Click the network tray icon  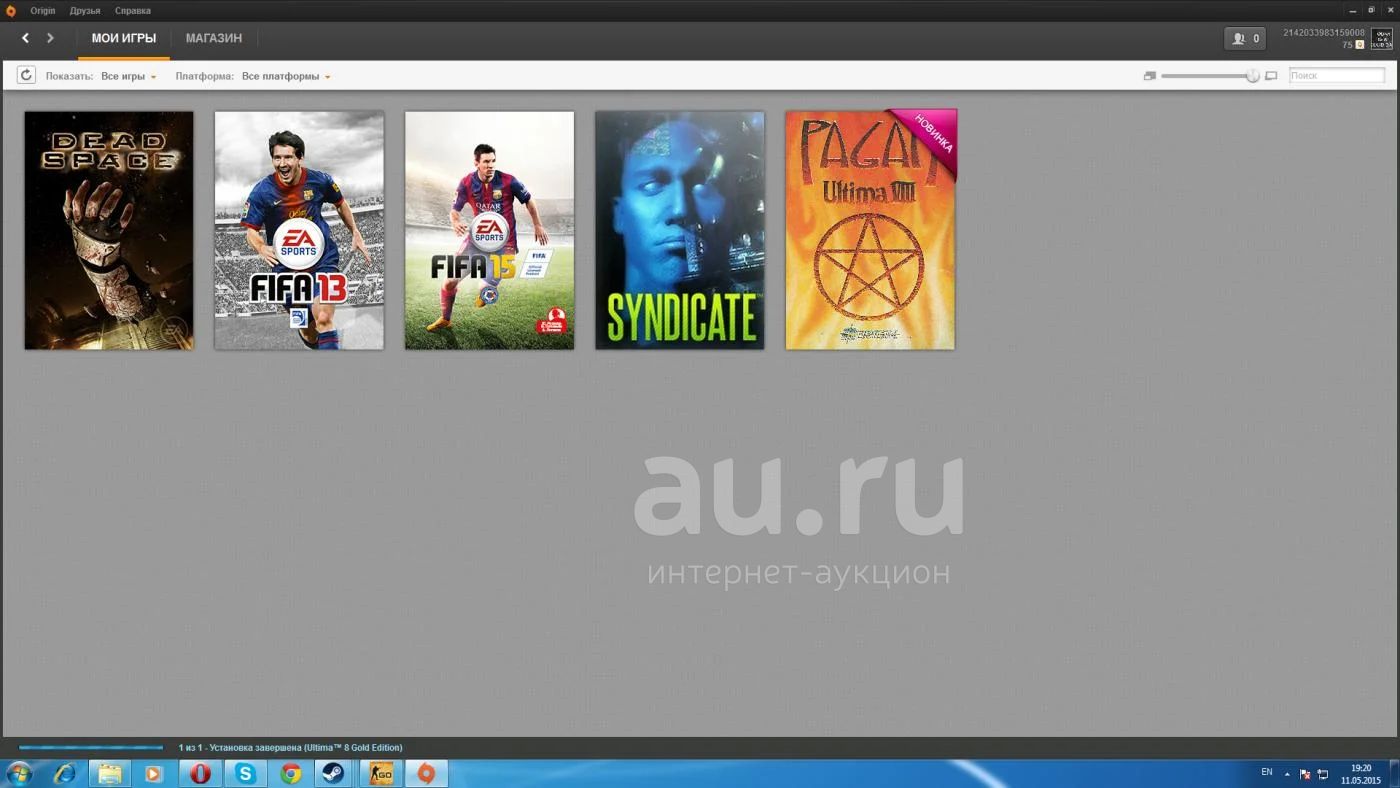point(1322,774)
